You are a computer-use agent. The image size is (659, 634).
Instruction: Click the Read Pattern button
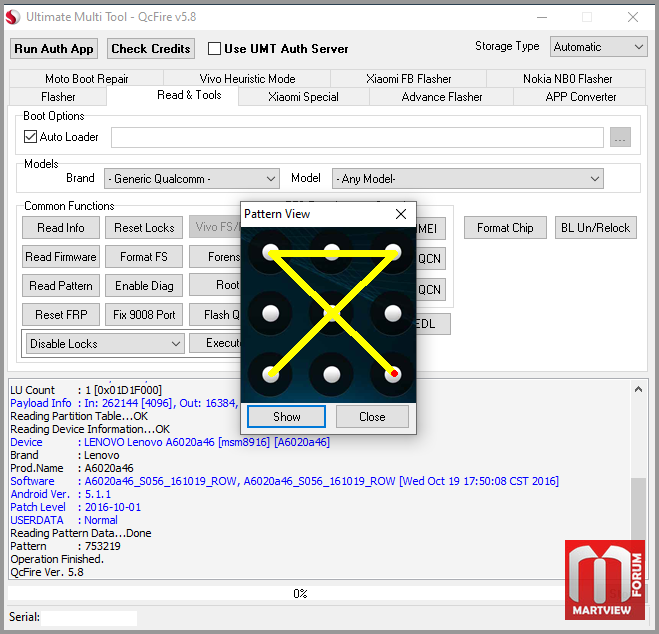(x=61, y=286)
